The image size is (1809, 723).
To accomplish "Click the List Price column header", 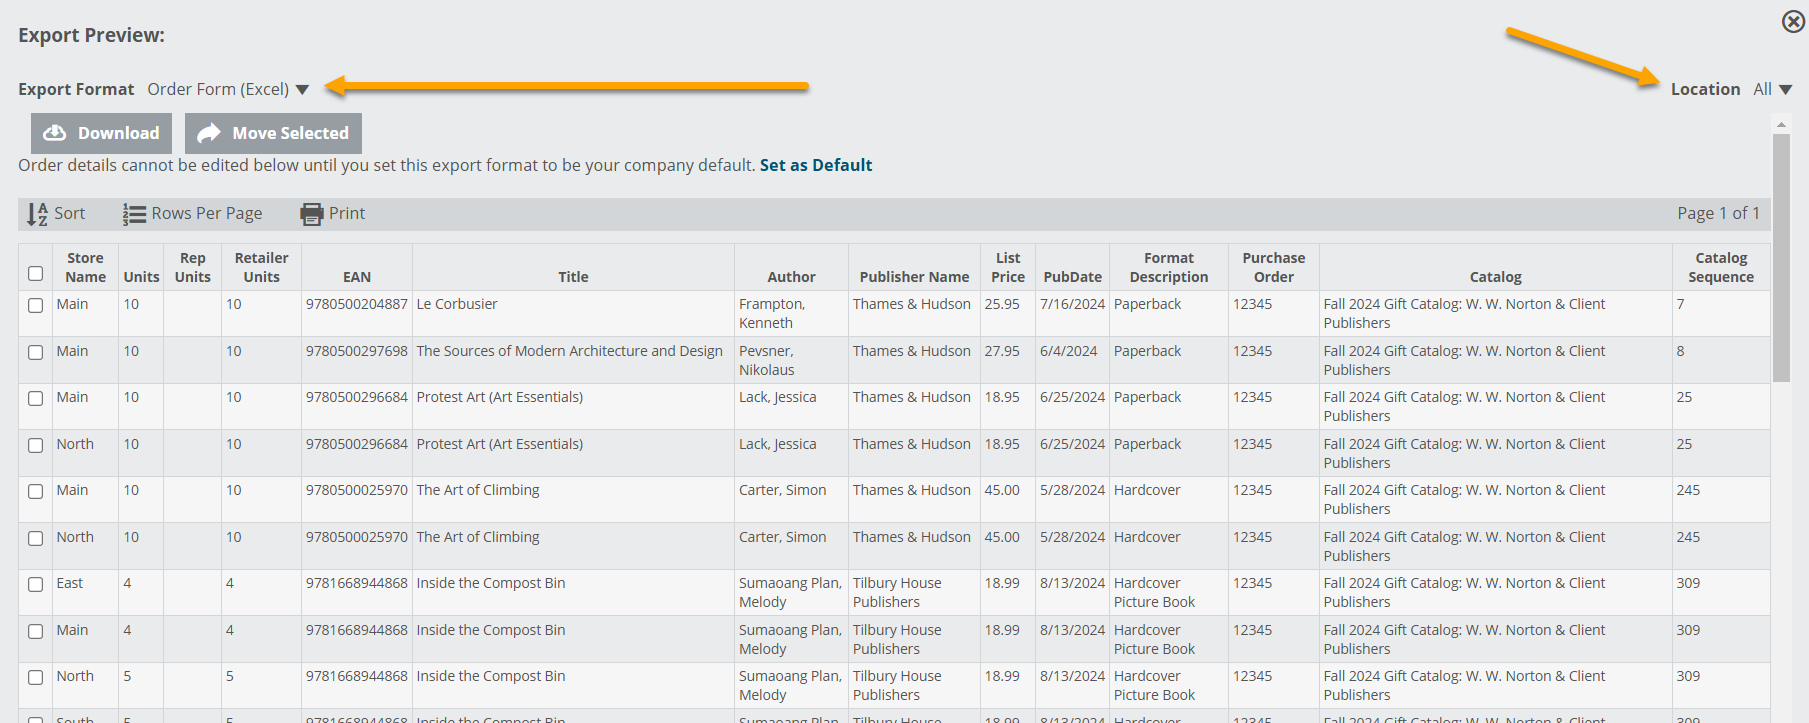I will pos(1007,267).
